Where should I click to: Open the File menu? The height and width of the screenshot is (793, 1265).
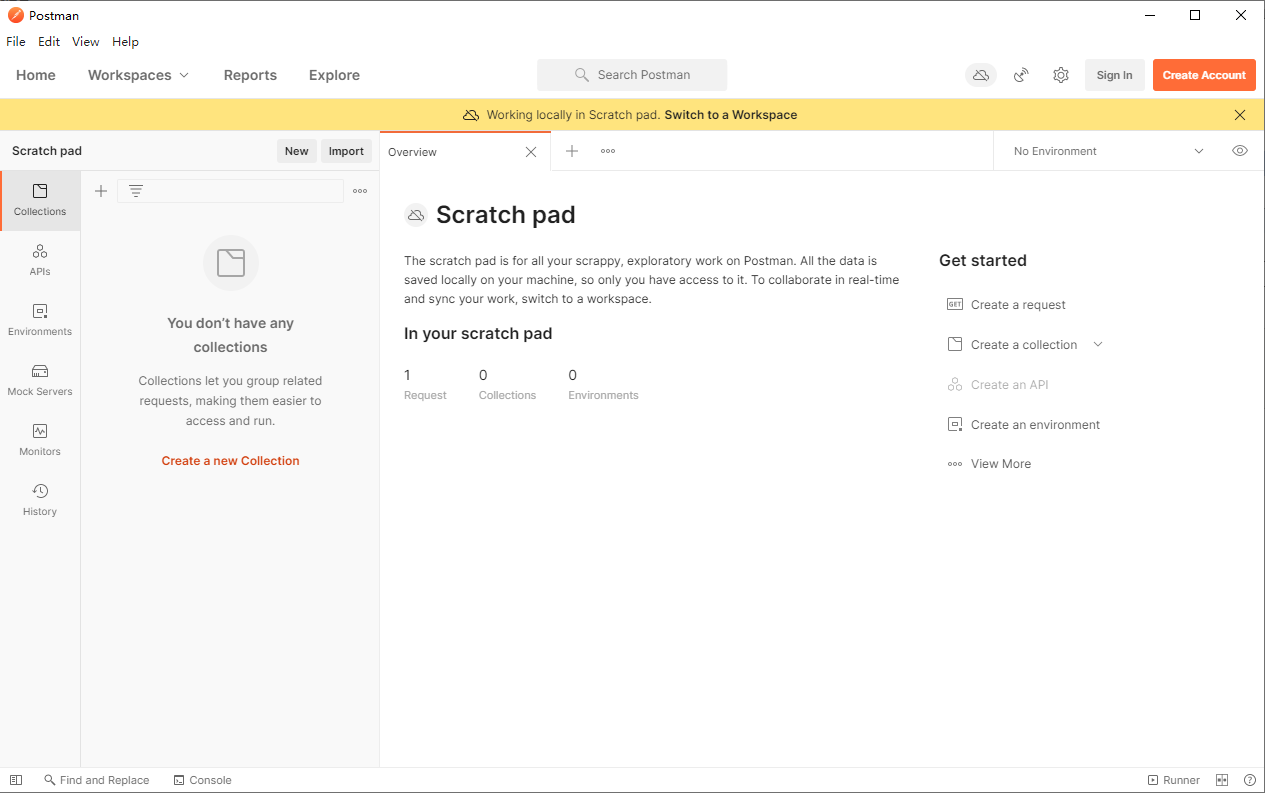point(16,42)
